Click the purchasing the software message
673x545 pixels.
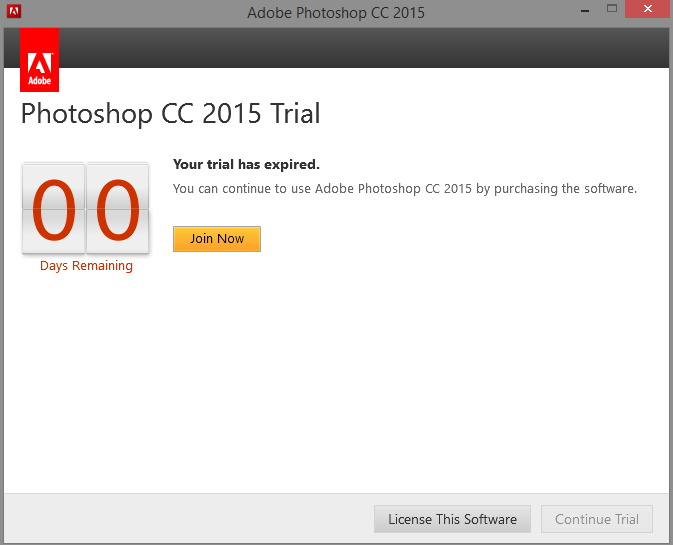pos(405,189)
